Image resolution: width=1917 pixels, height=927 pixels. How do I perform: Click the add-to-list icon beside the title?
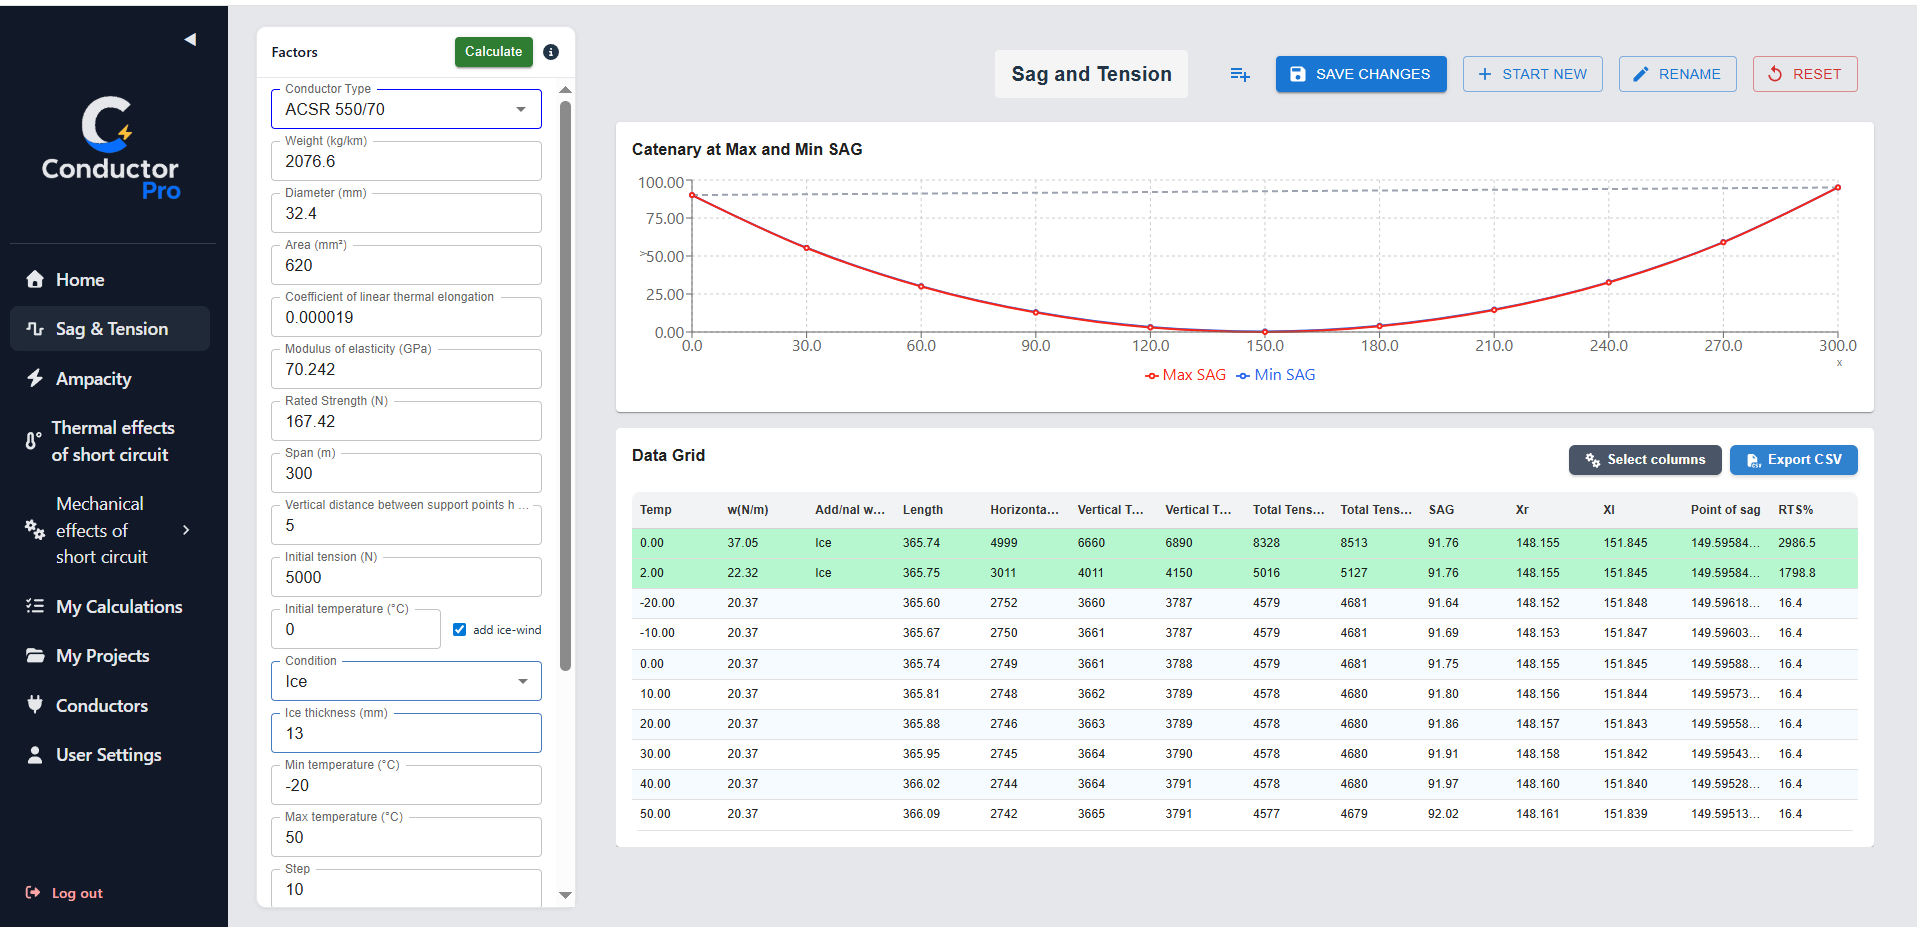pyautogui.click(x=1240, y=74)
